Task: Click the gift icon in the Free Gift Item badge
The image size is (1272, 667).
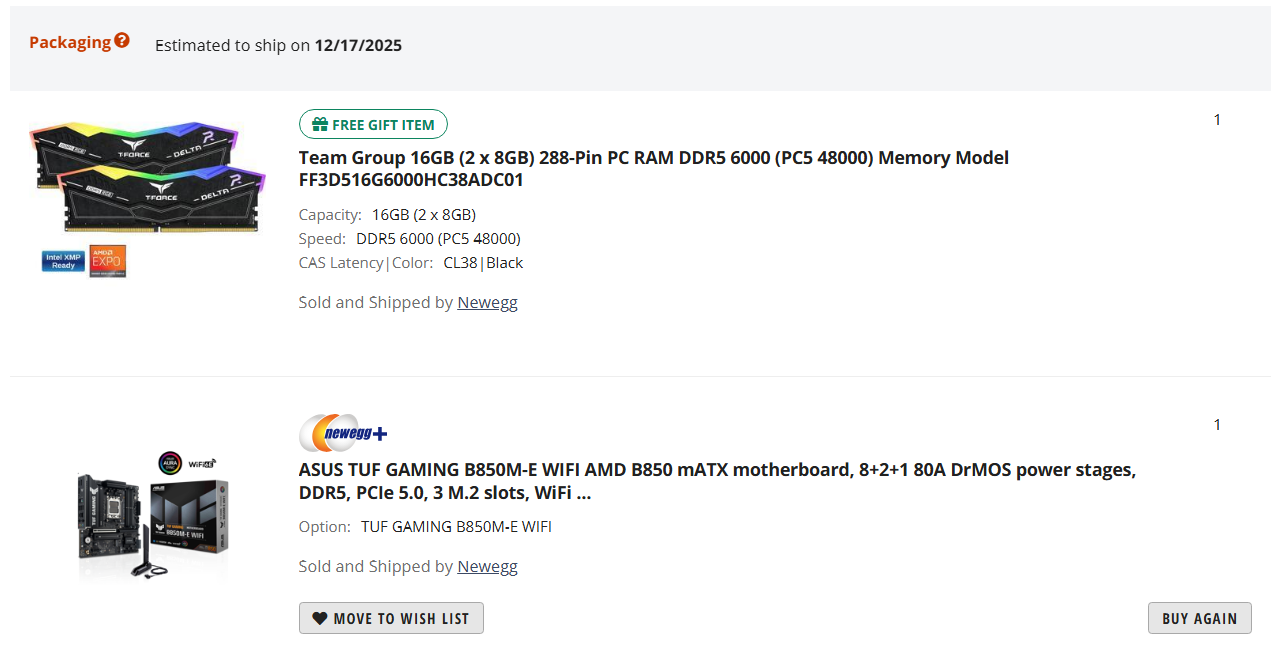Action: click(320, 125)
